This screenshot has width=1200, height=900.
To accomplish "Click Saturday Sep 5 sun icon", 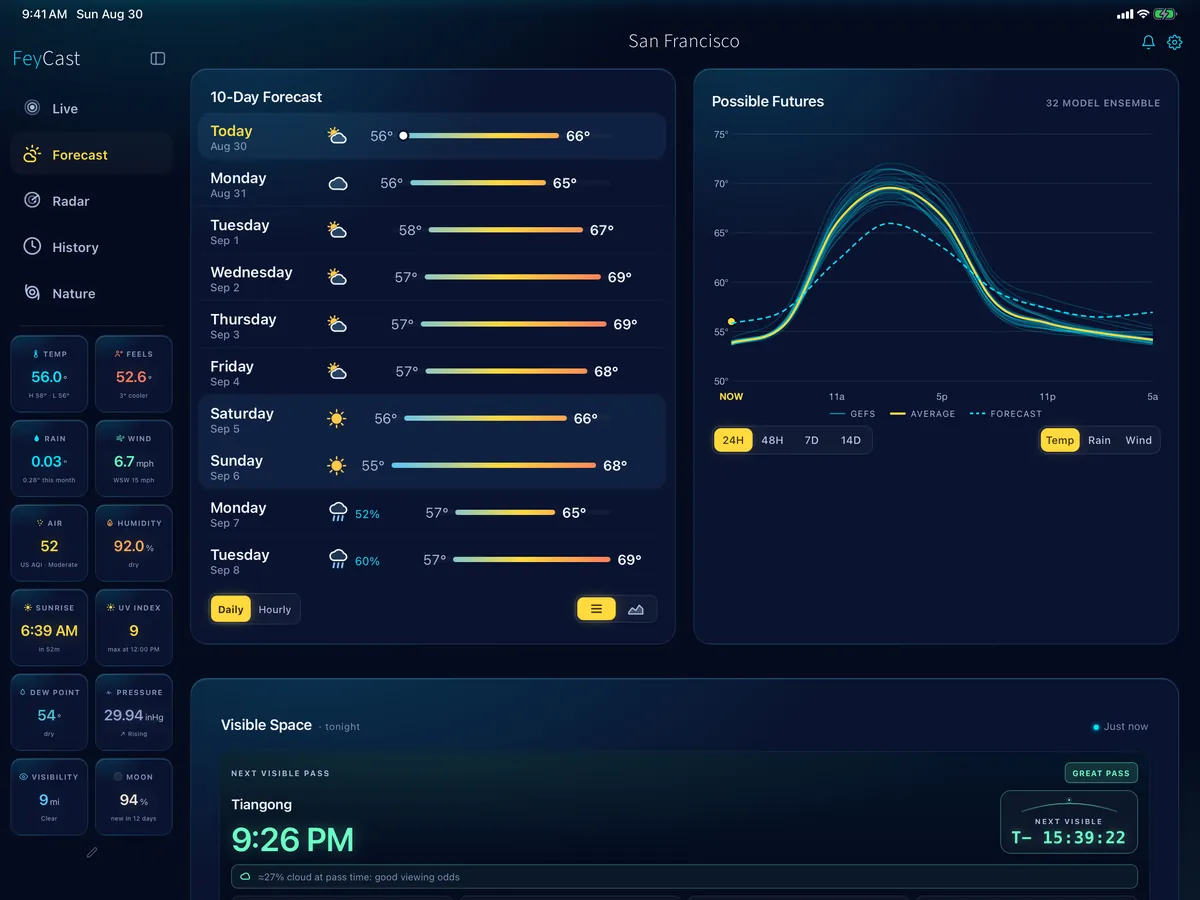I will coord(337,418).
